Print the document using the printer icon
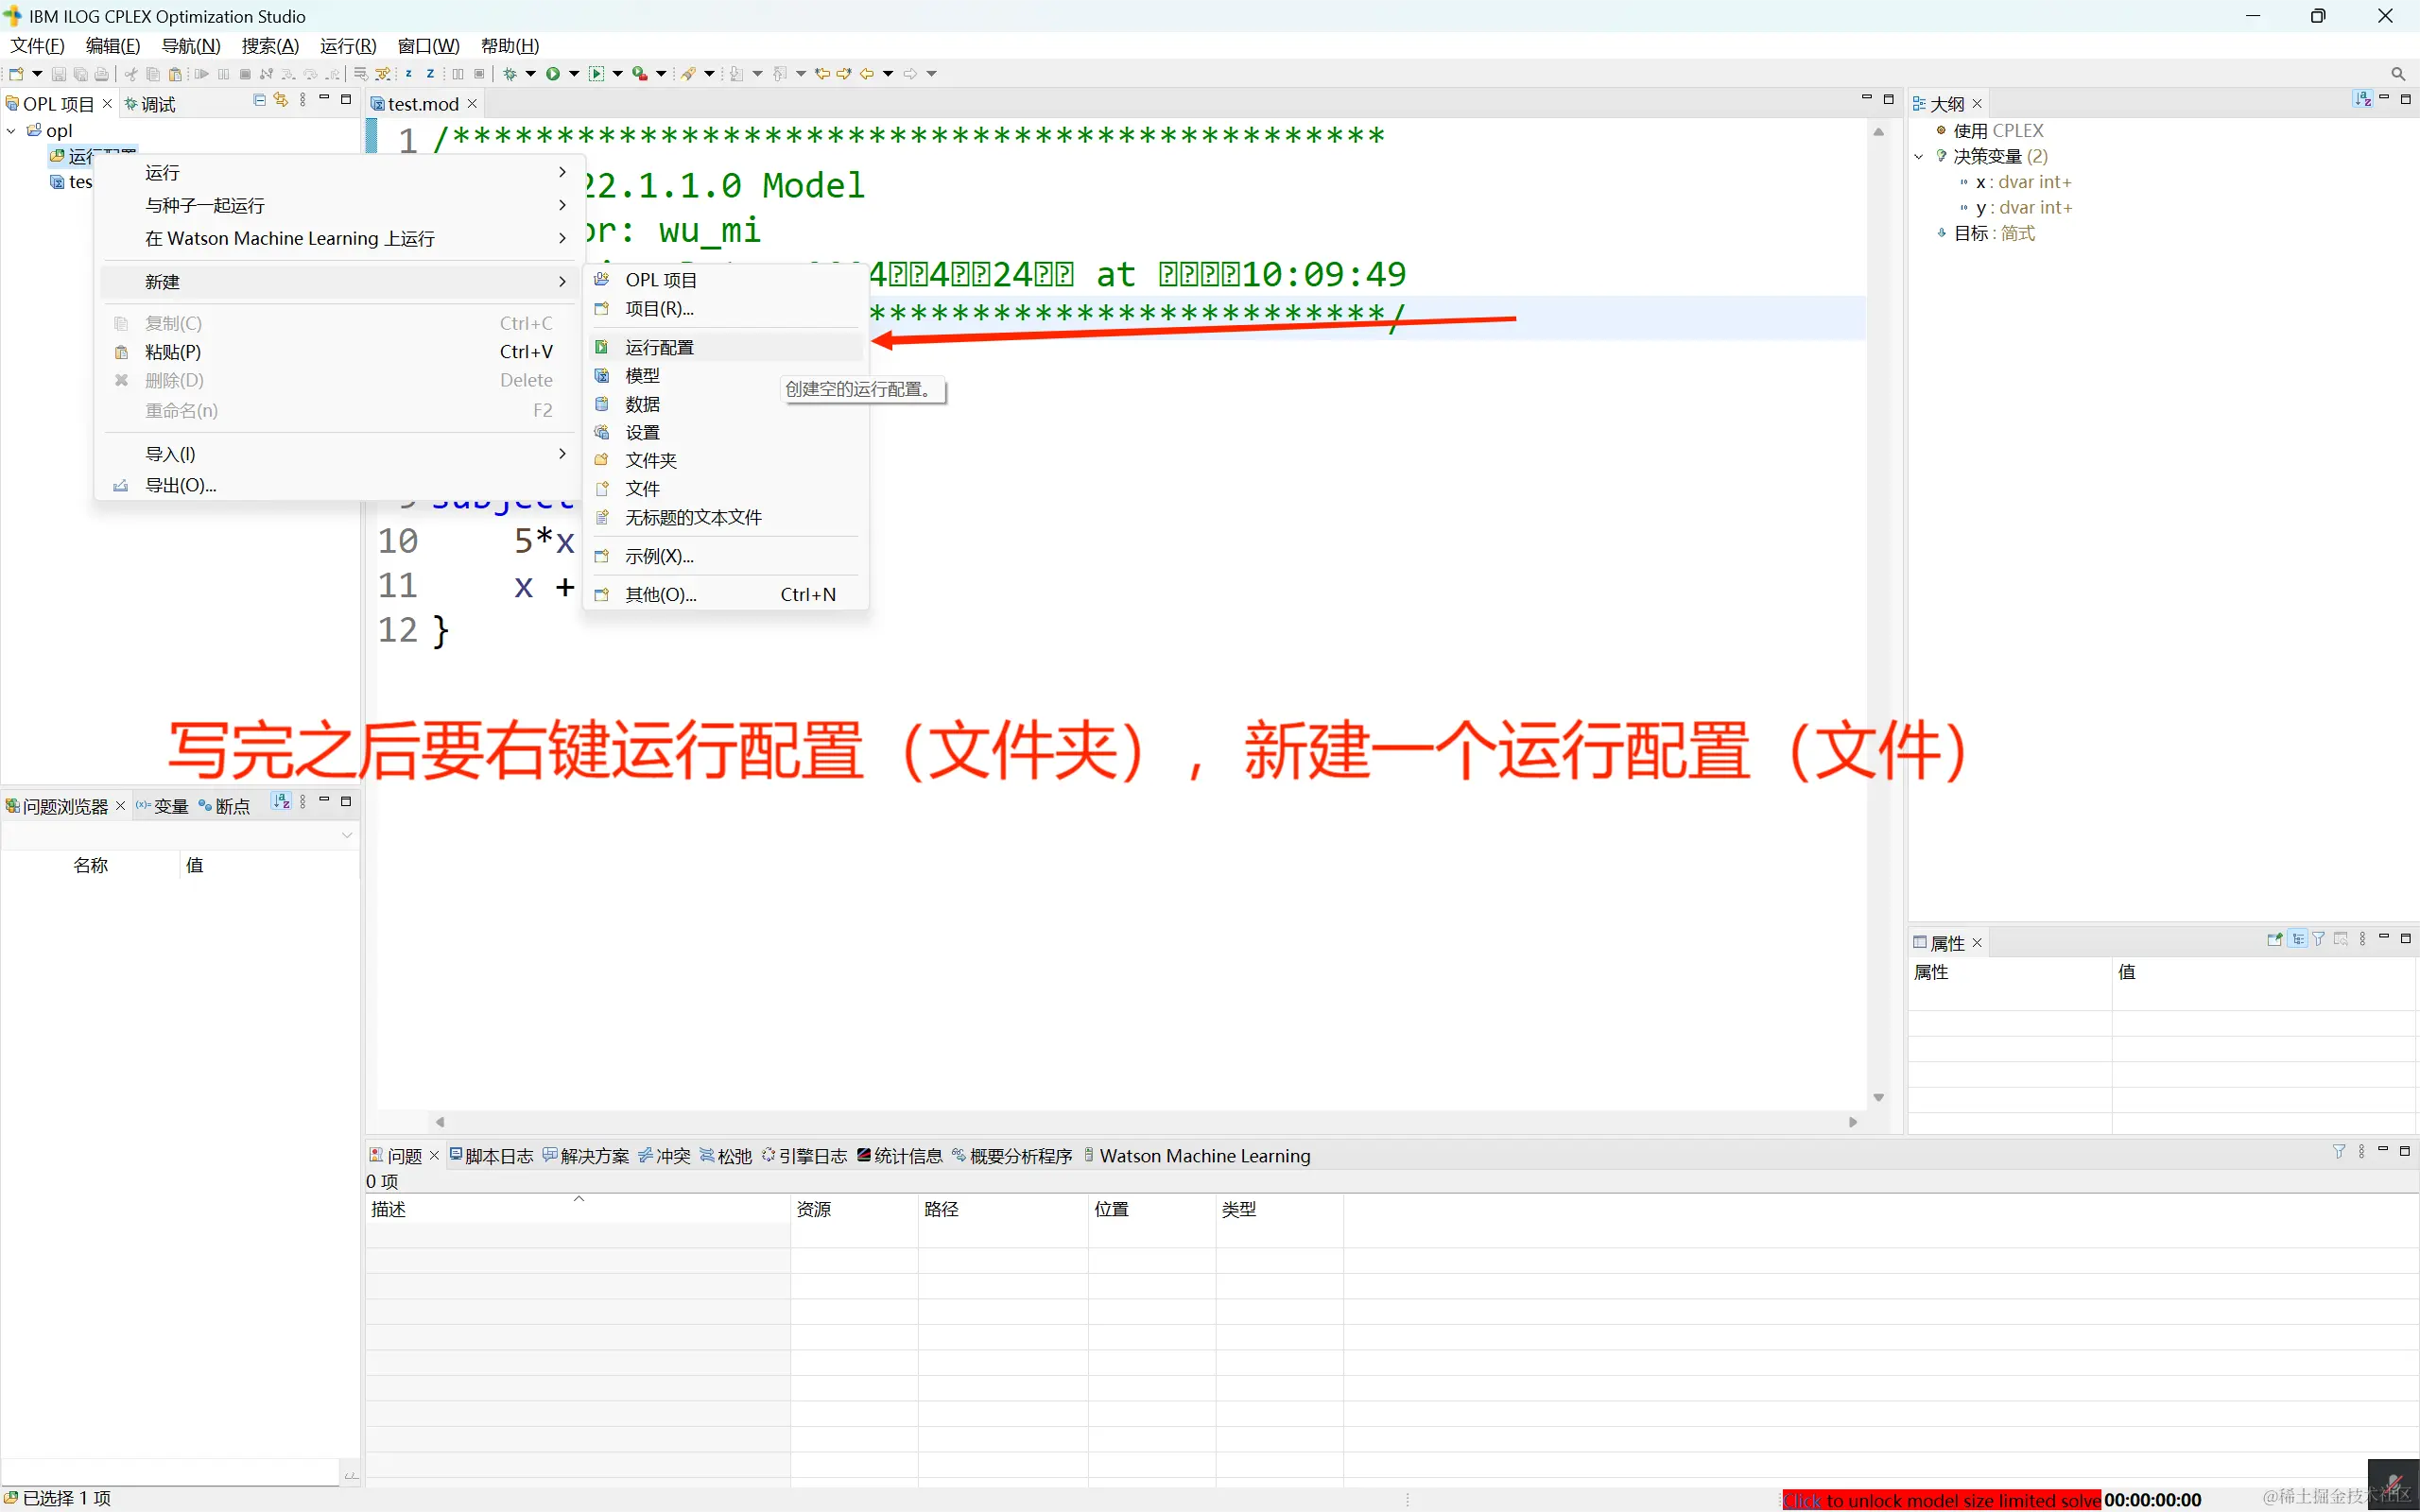2420x1512 pixels. tap(101, 73)
